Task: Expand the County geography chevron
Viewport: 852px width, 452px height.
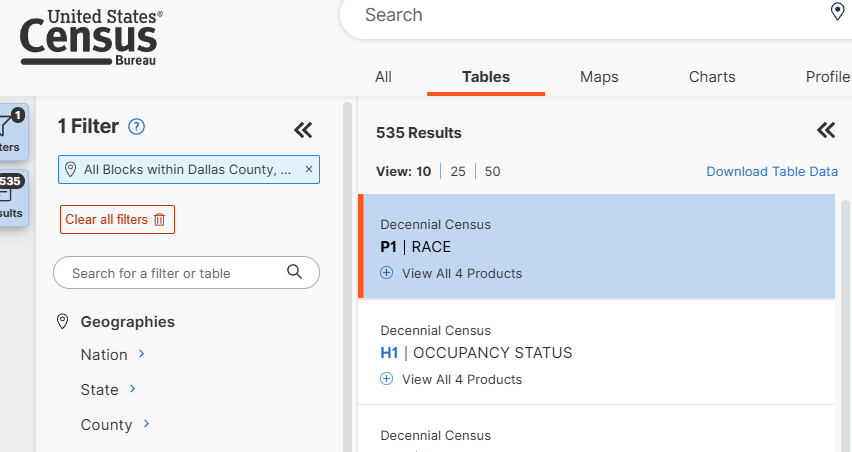Action: (146, 424)
